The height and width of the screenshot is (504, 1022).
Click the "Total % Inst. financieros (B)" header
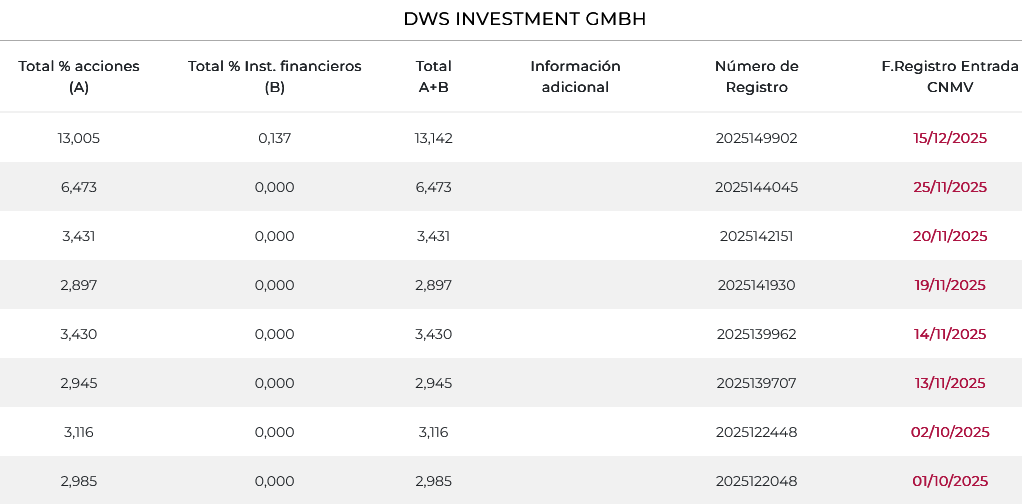(x=274, y=77)
